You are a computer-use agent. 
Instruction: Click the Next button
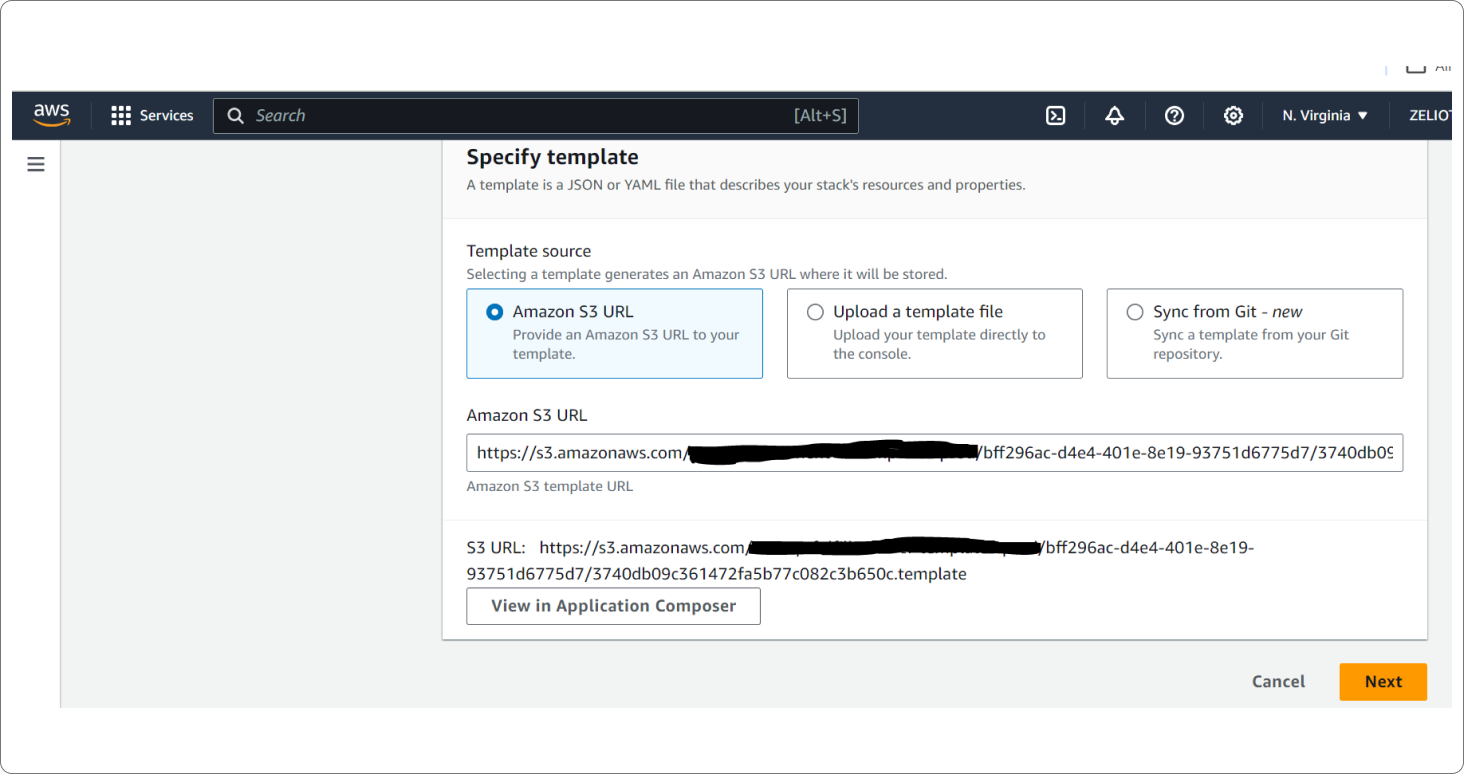[x=1382, y=682]
